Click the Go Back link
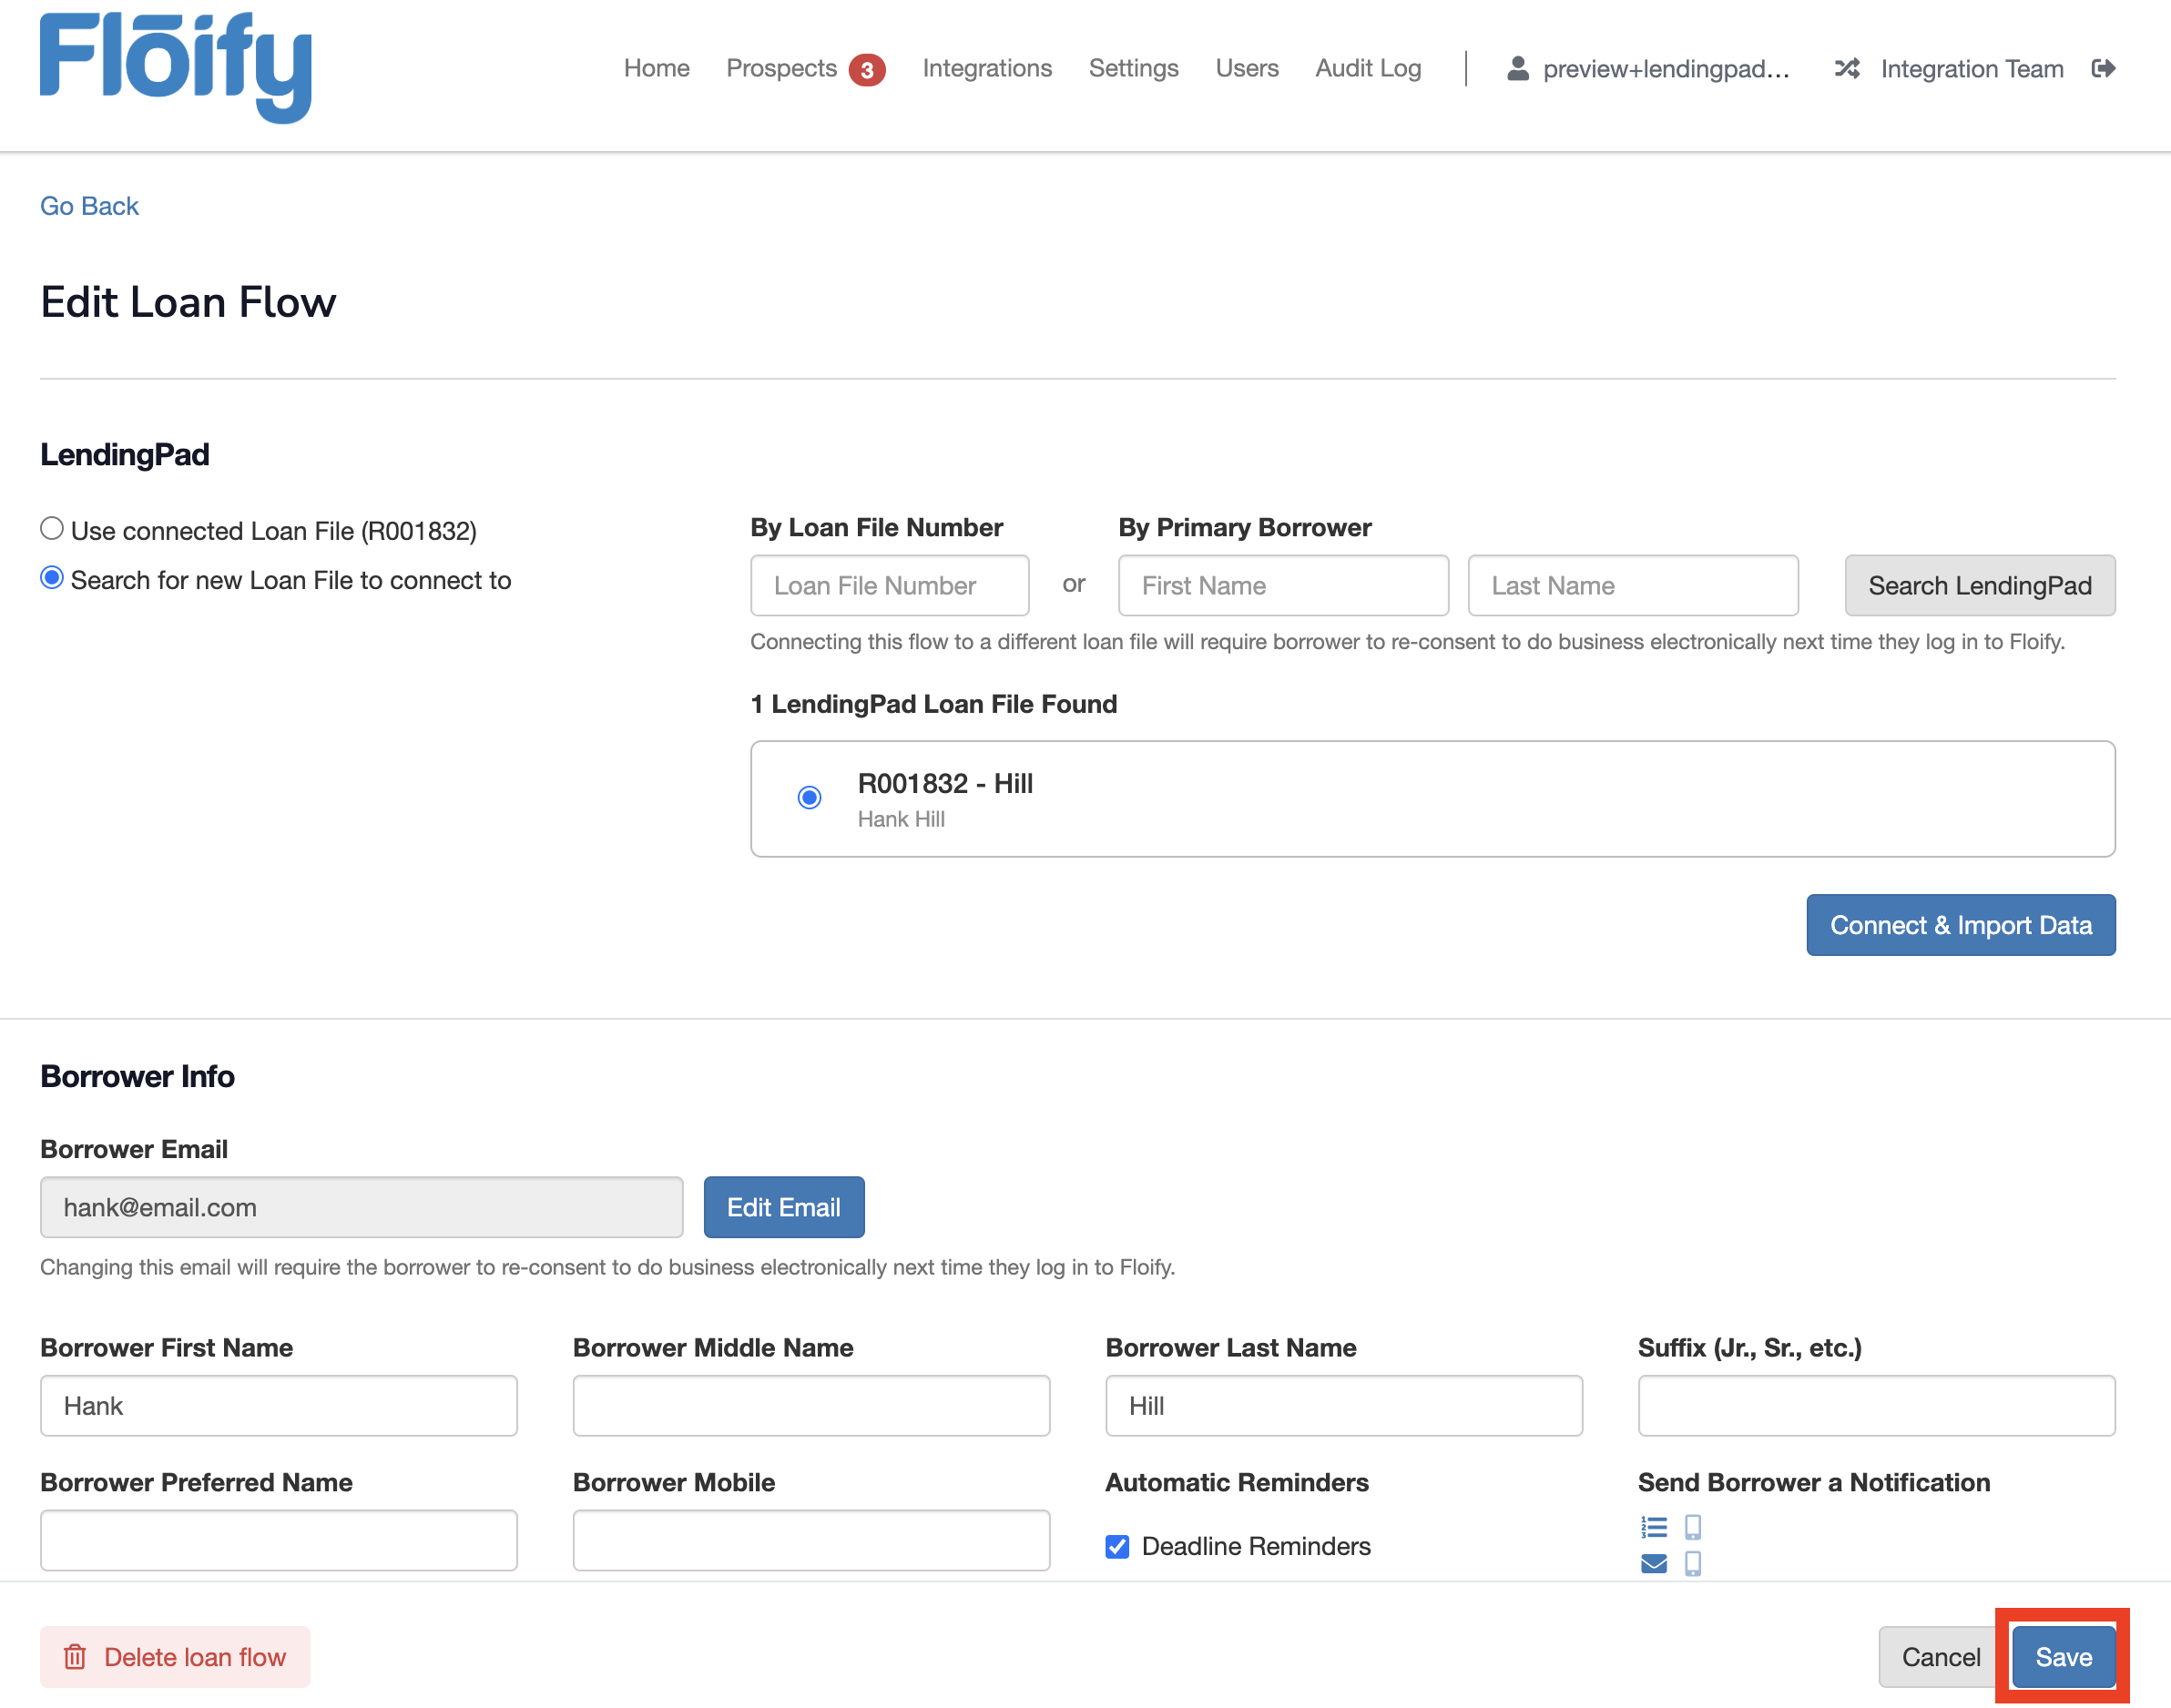The image size is (2171, 1708). point(89,206)
